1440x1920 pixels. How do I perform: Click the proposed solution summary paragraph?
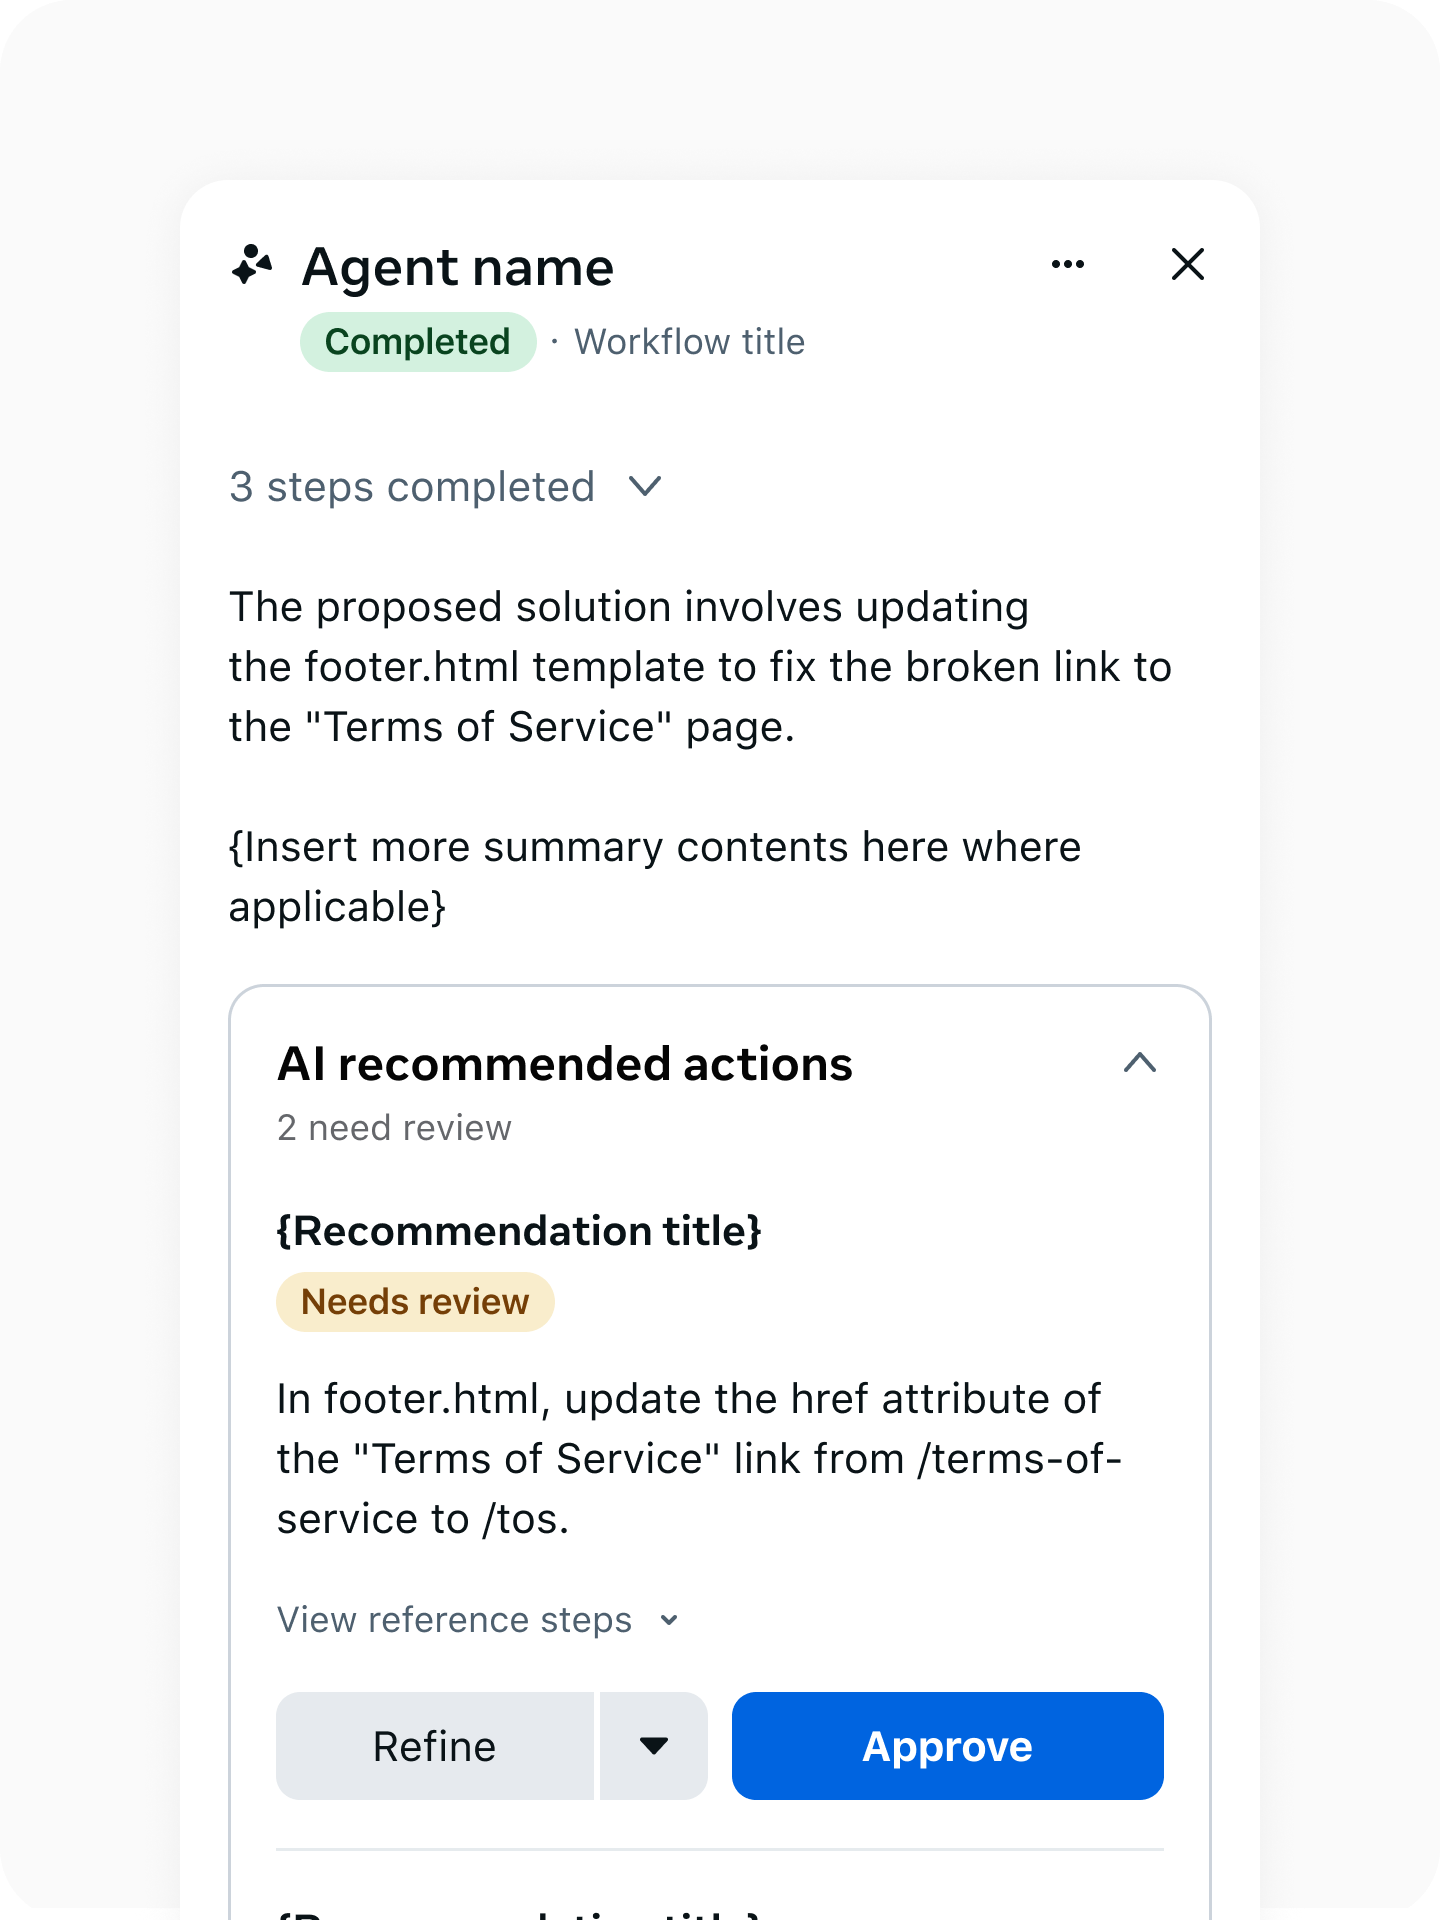point(700,667)
